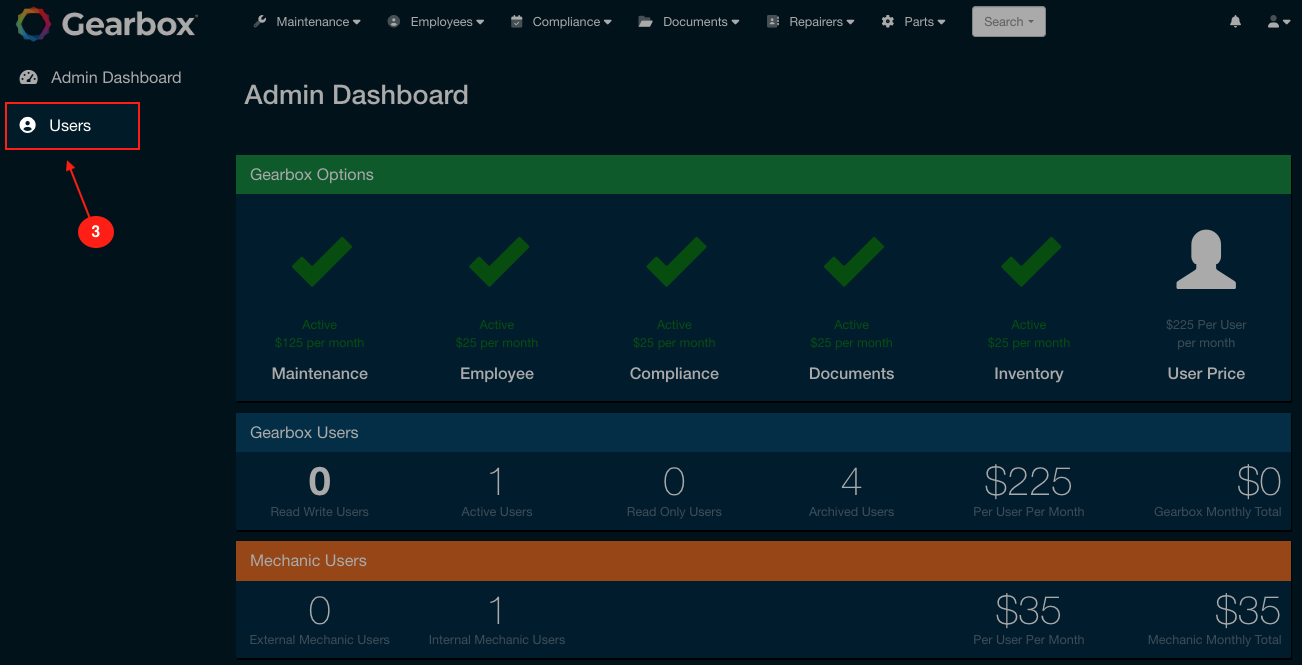This screenshot has width=1302, height=665.
Task: Open Users in the sidebar
Action: click(x=72, y=126)
